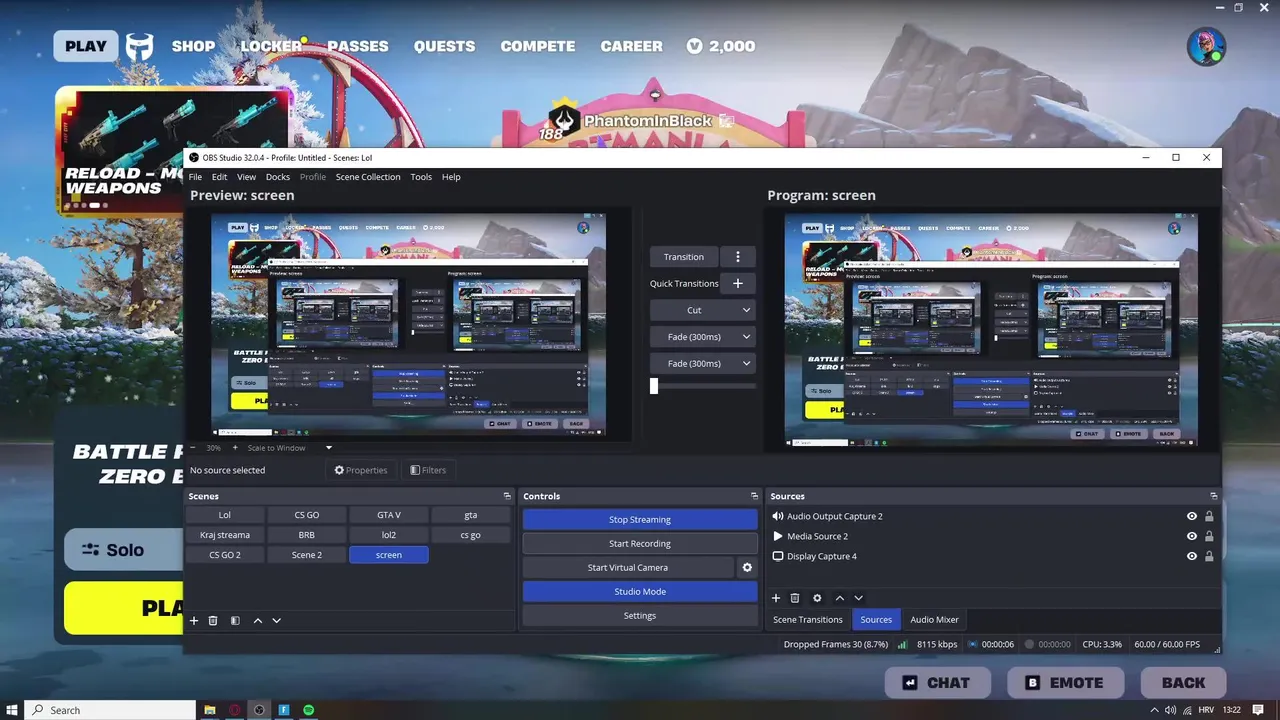The height and width of the screenshot is (720, 1280).
Task: Open source properties gear in Sources toolbar
Action: pos(817,598)
